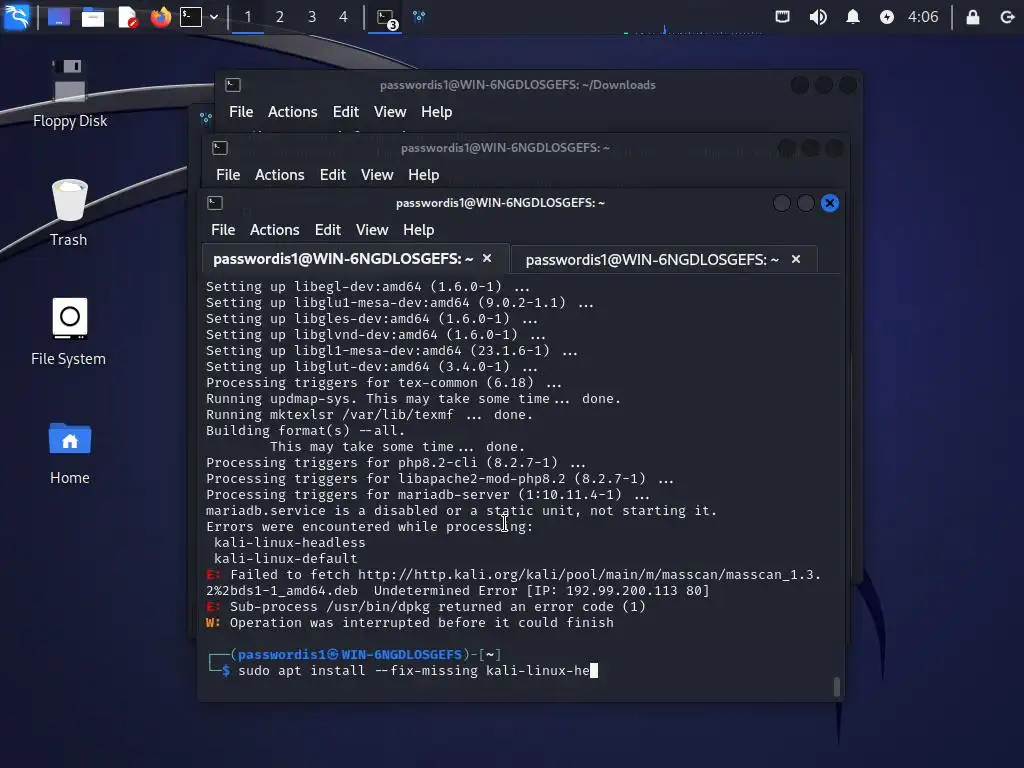Maximize the front terminal window
The height and width of the screenshot is (768, 1024).
(x=805, y=203)
